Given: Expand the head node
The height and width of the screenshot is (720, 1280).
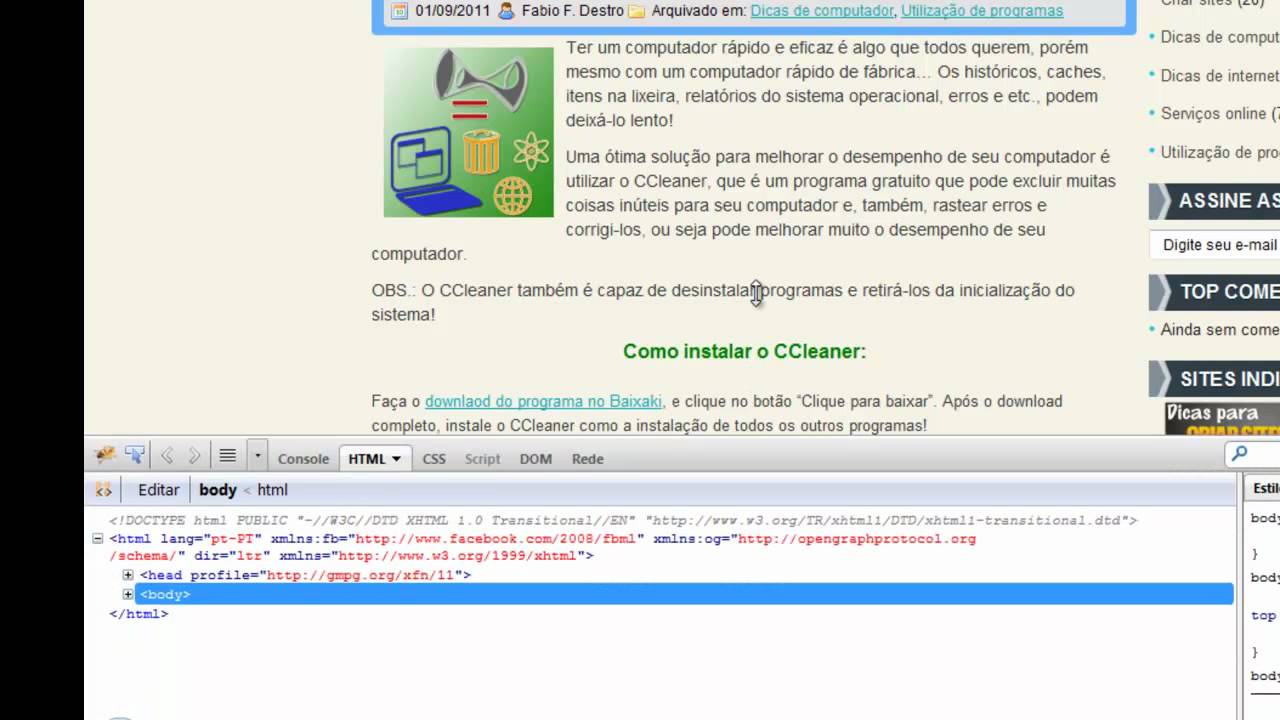Looking at the screenshot, I should tap(128, 575).
